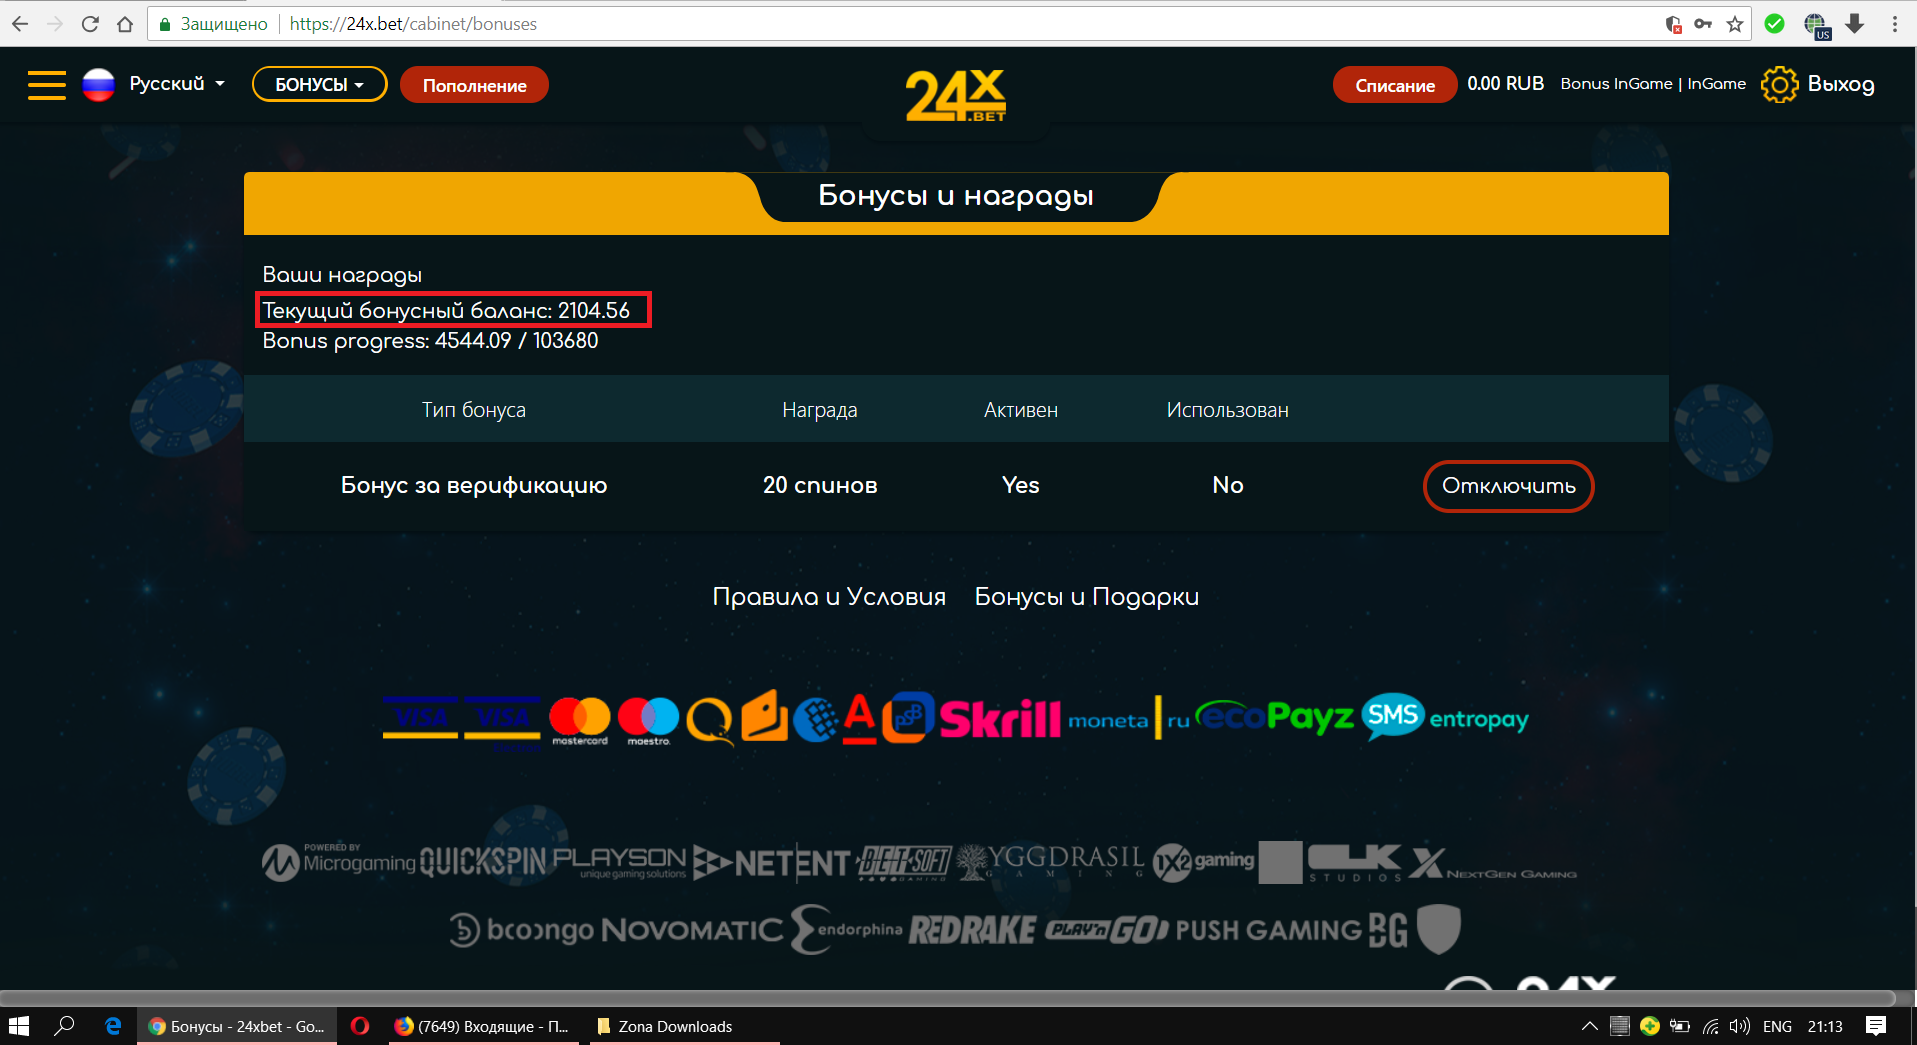Bookmark the page with the star icon

point(1735,24)
